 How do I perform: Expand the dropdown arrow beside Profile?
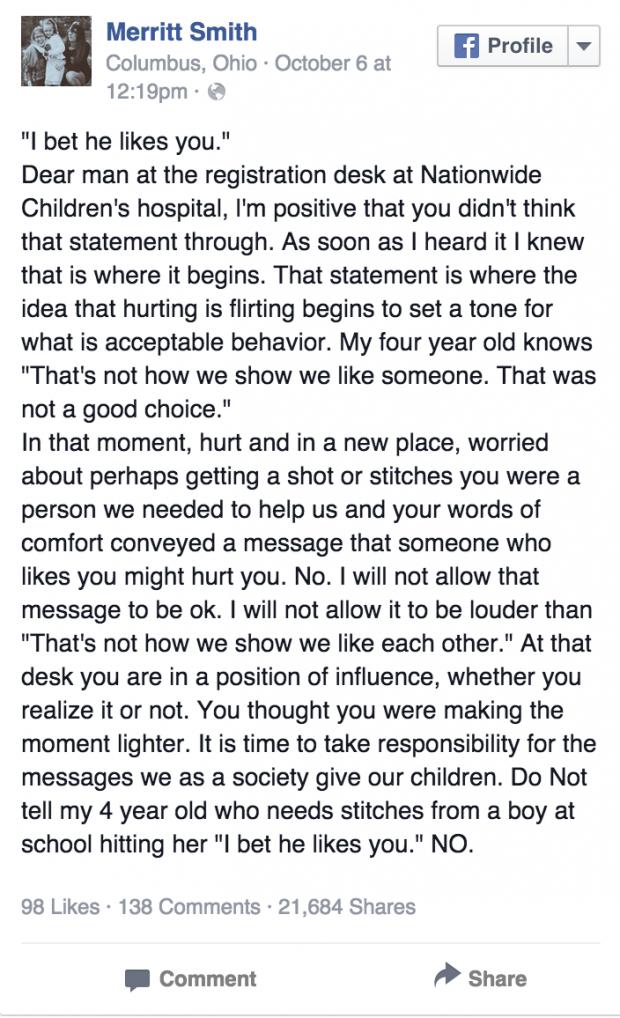click(x=584, y=46)
